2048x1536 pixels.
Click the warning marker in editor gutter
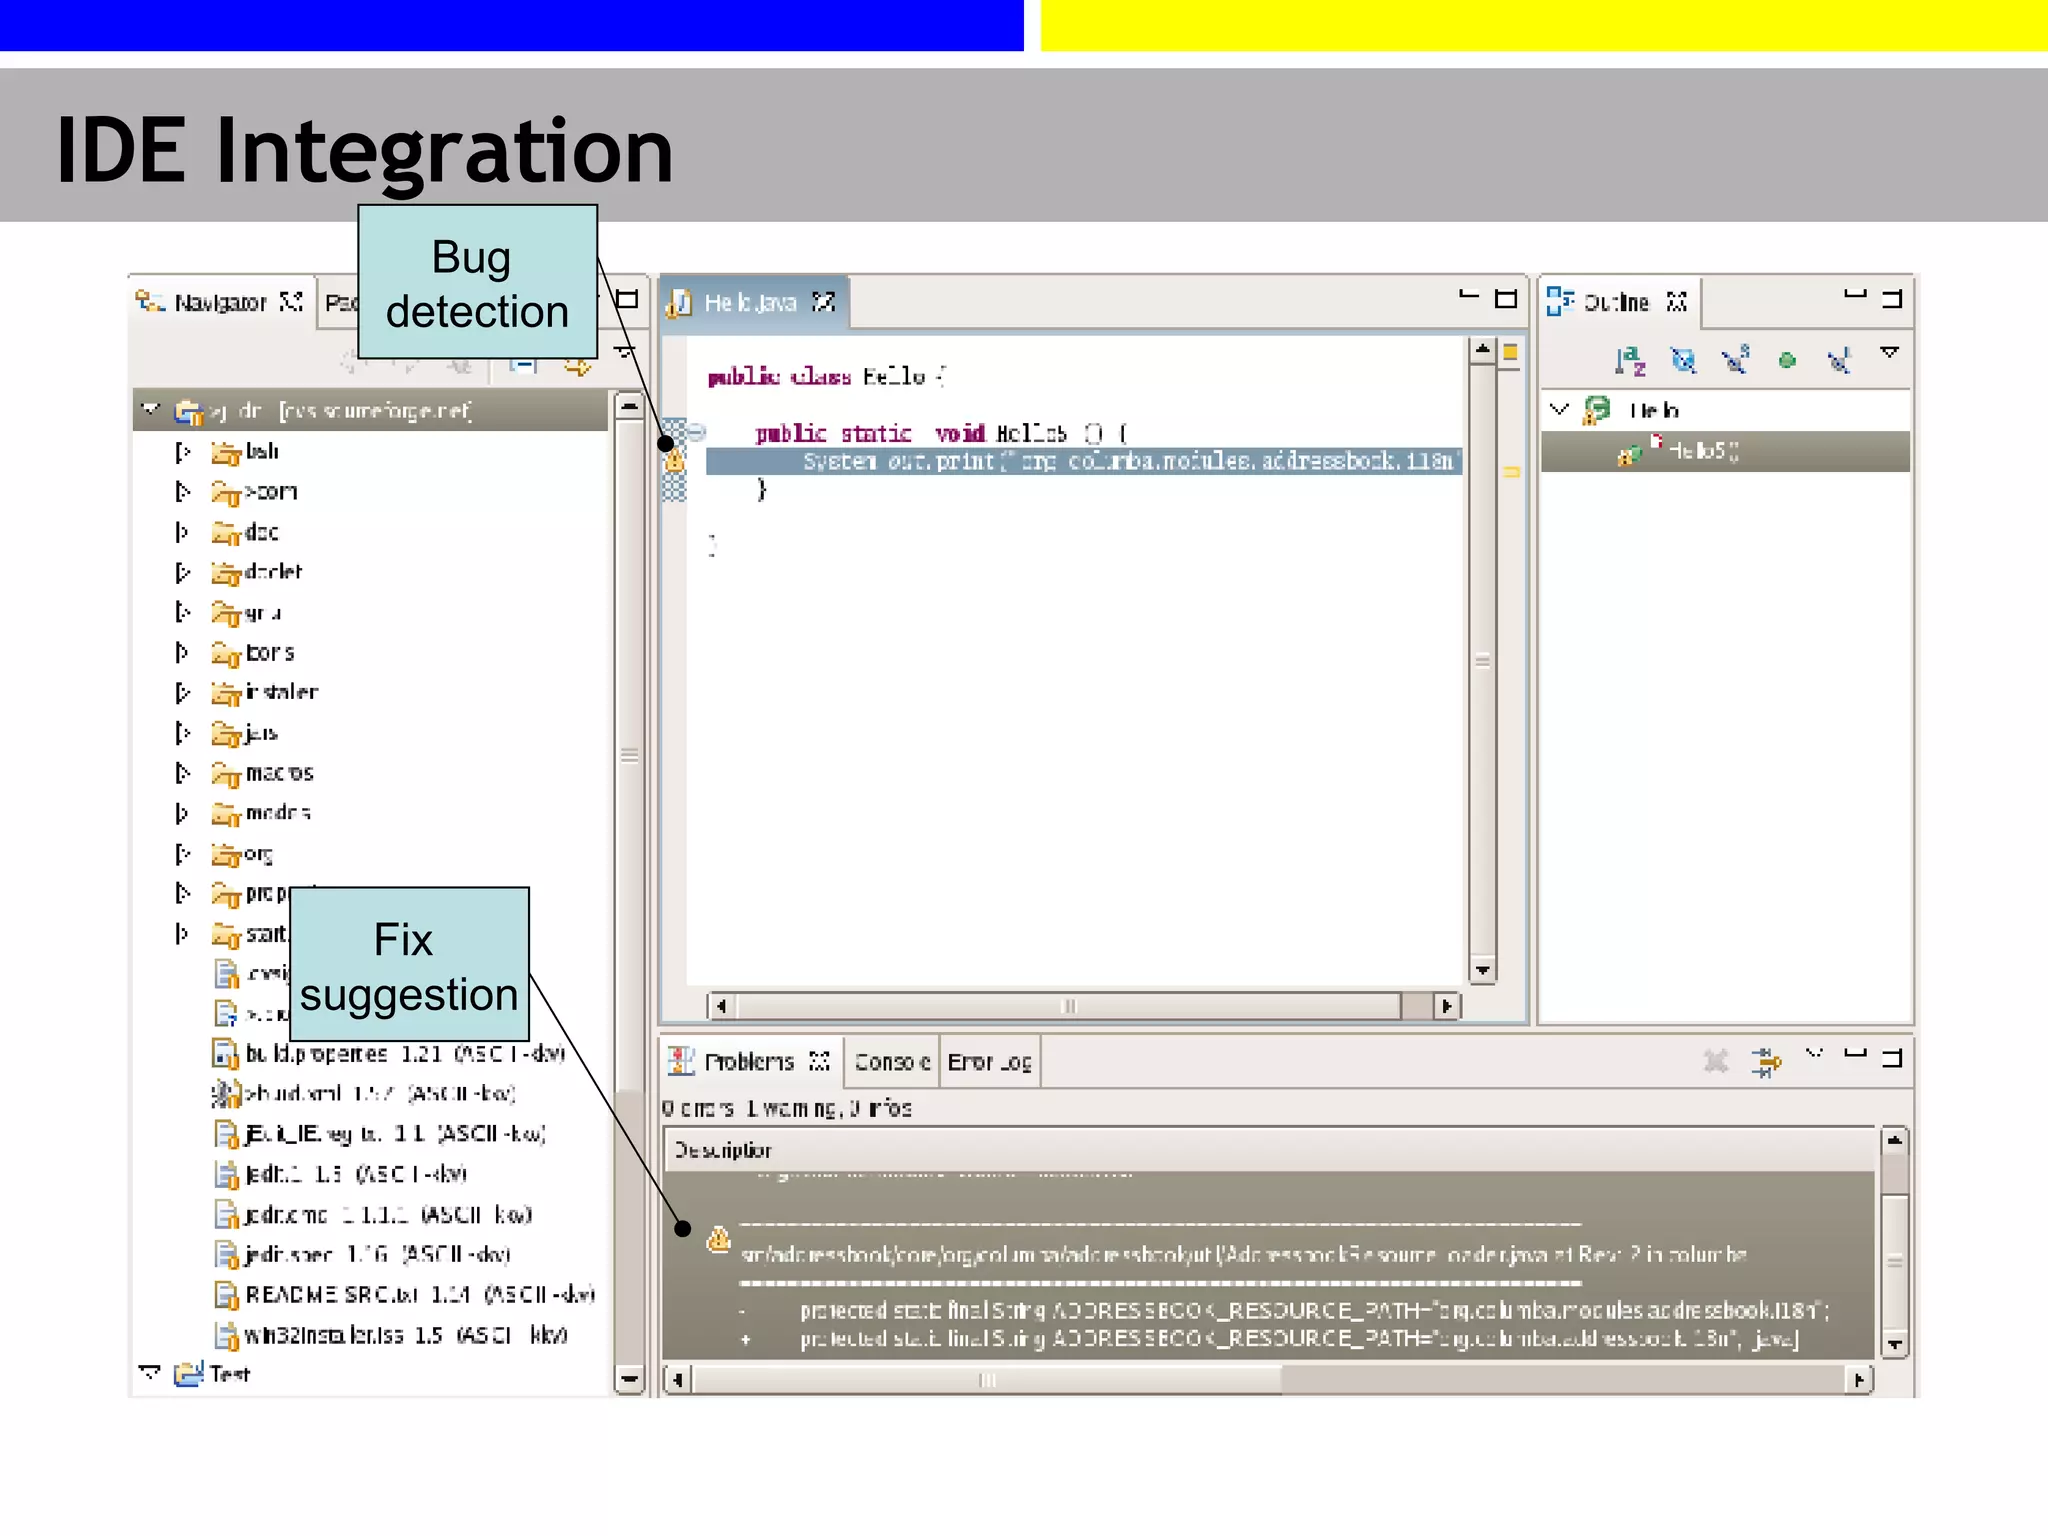pyautogui.click(x=675, y=461)
